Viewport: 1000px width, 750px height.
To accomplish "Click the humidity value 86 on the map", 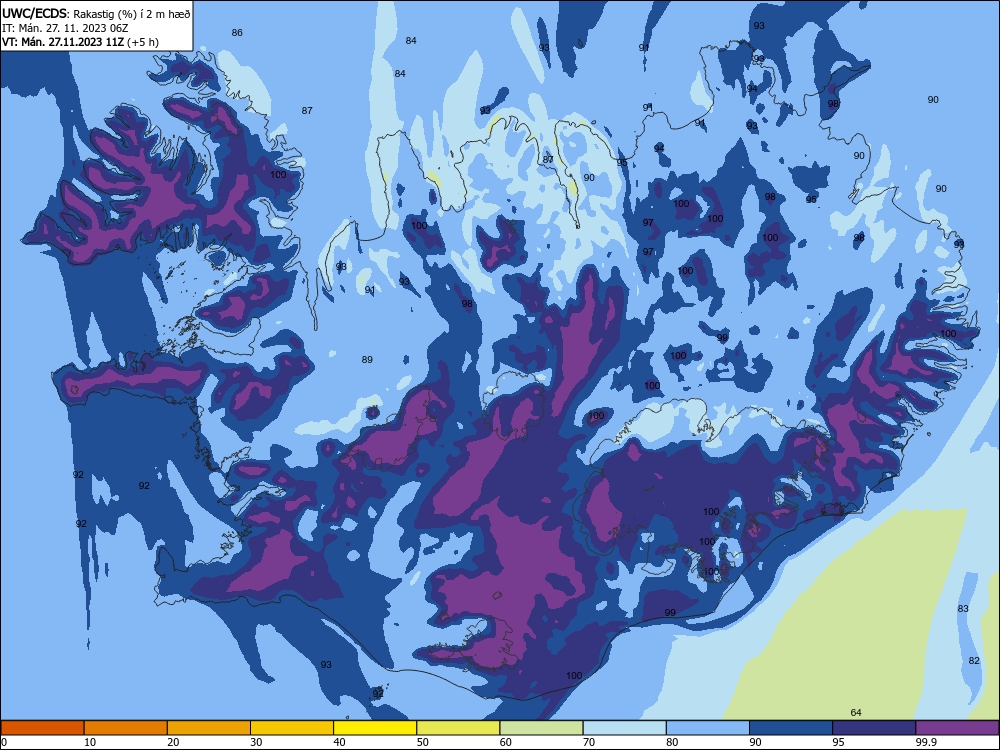I will [237, 33].
